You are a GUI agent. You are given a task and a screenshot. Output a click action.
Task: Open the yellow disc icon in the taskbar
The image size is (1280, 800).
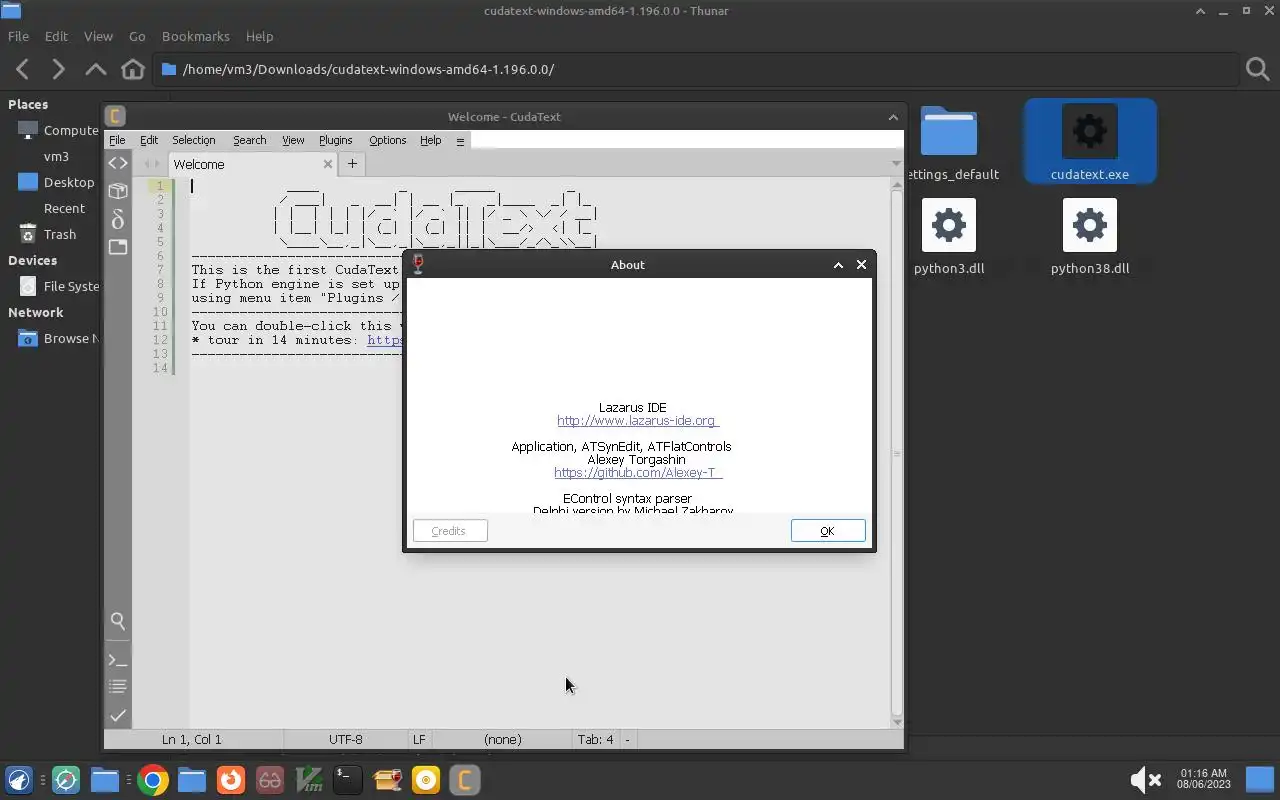click(426, 780)
